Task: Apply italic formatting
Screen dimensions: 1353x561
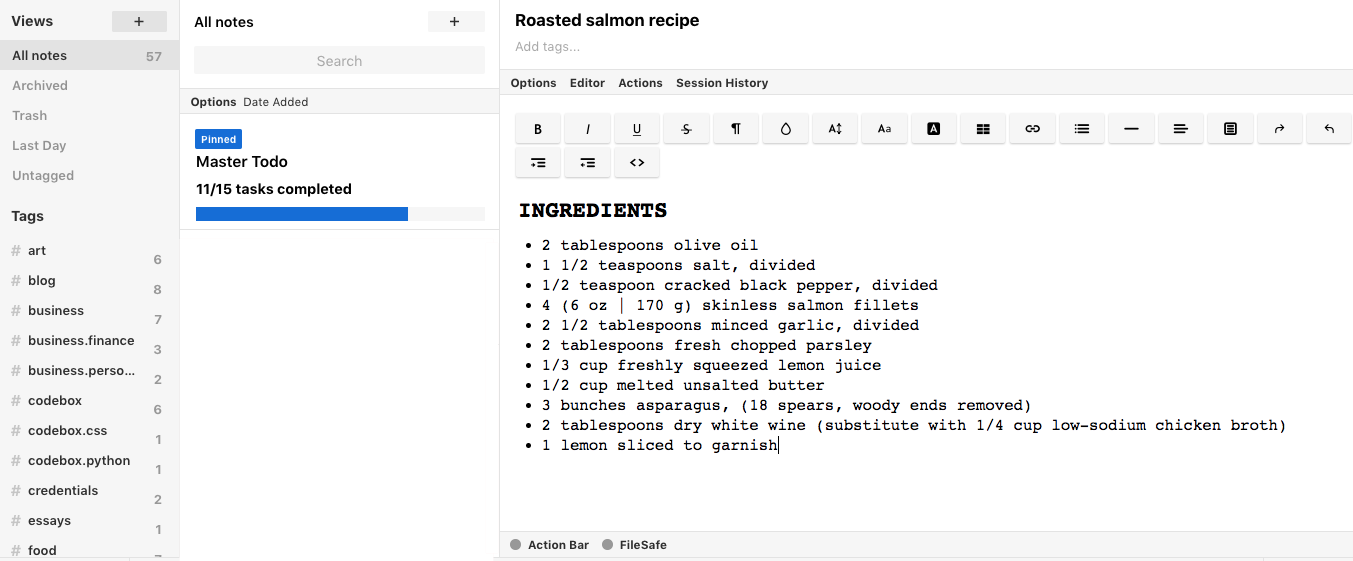Action: 588,129
